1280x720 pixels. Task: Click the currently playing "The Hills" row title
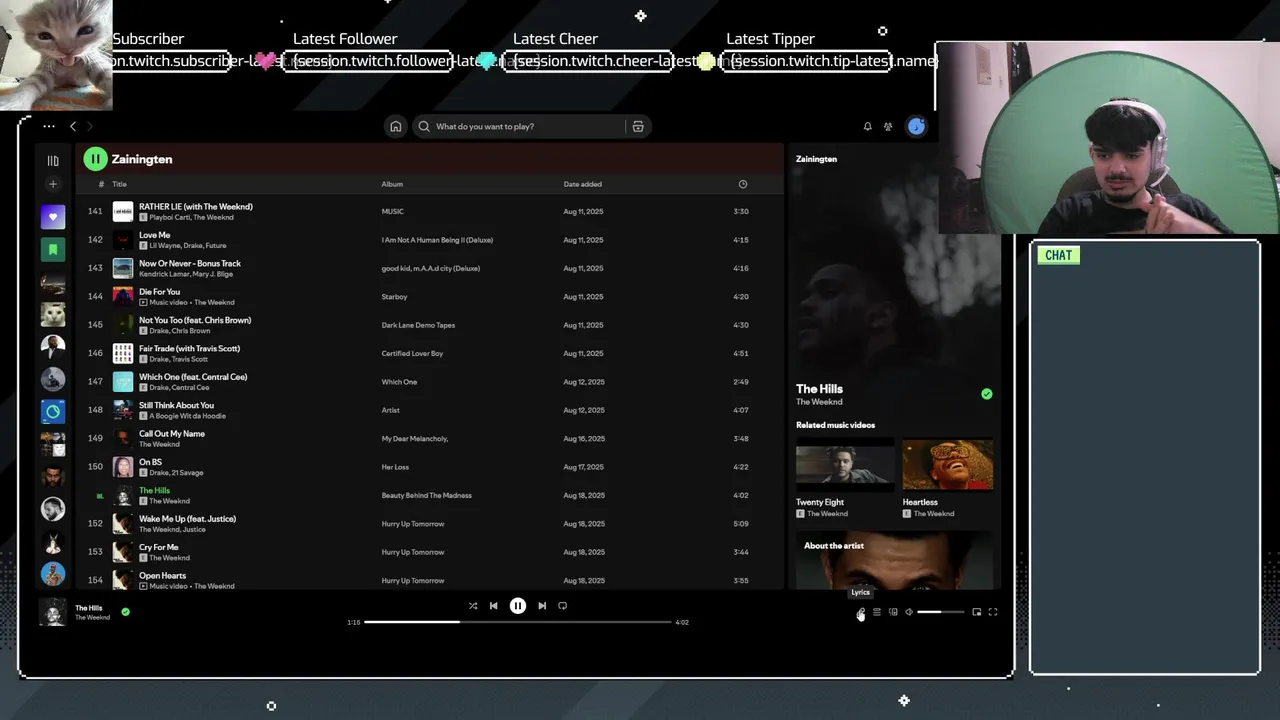pyautogui.click(x=154, y=490)
